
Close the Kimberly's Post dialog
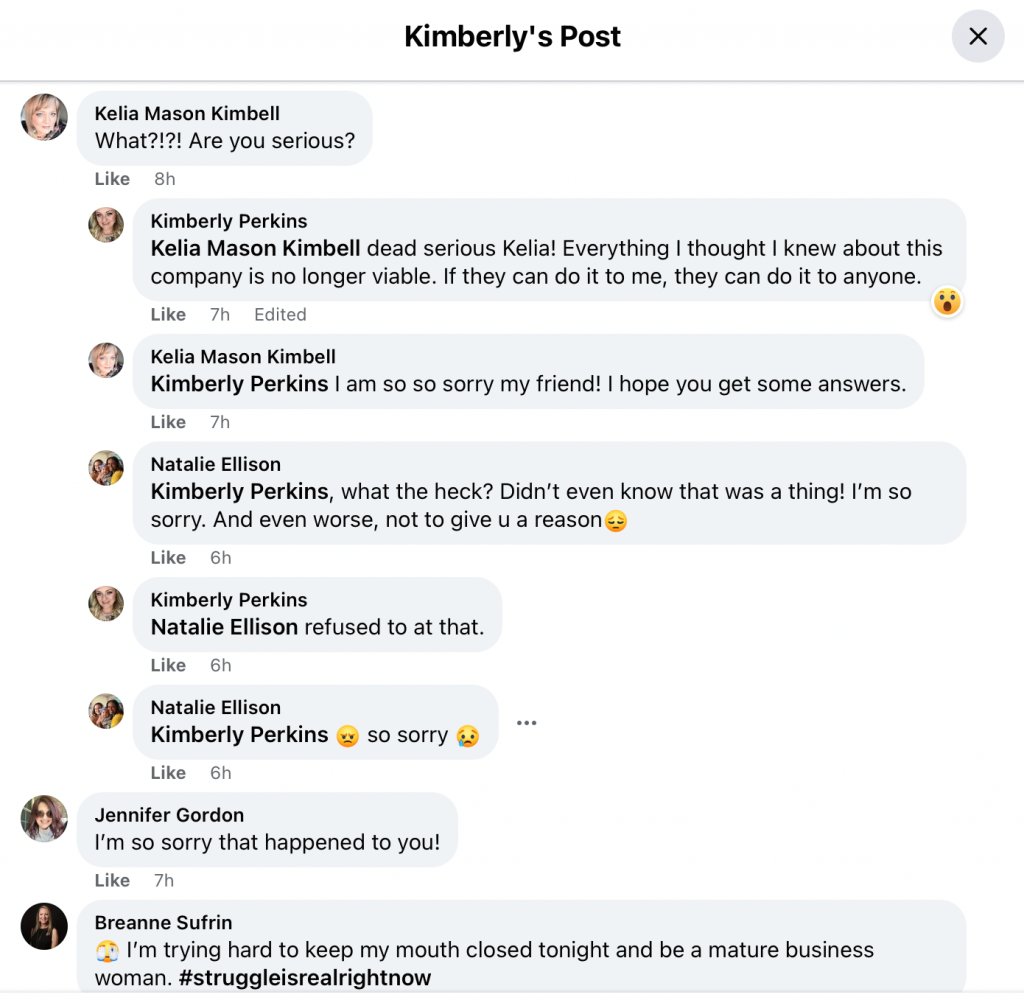click(x=977, y=36)
